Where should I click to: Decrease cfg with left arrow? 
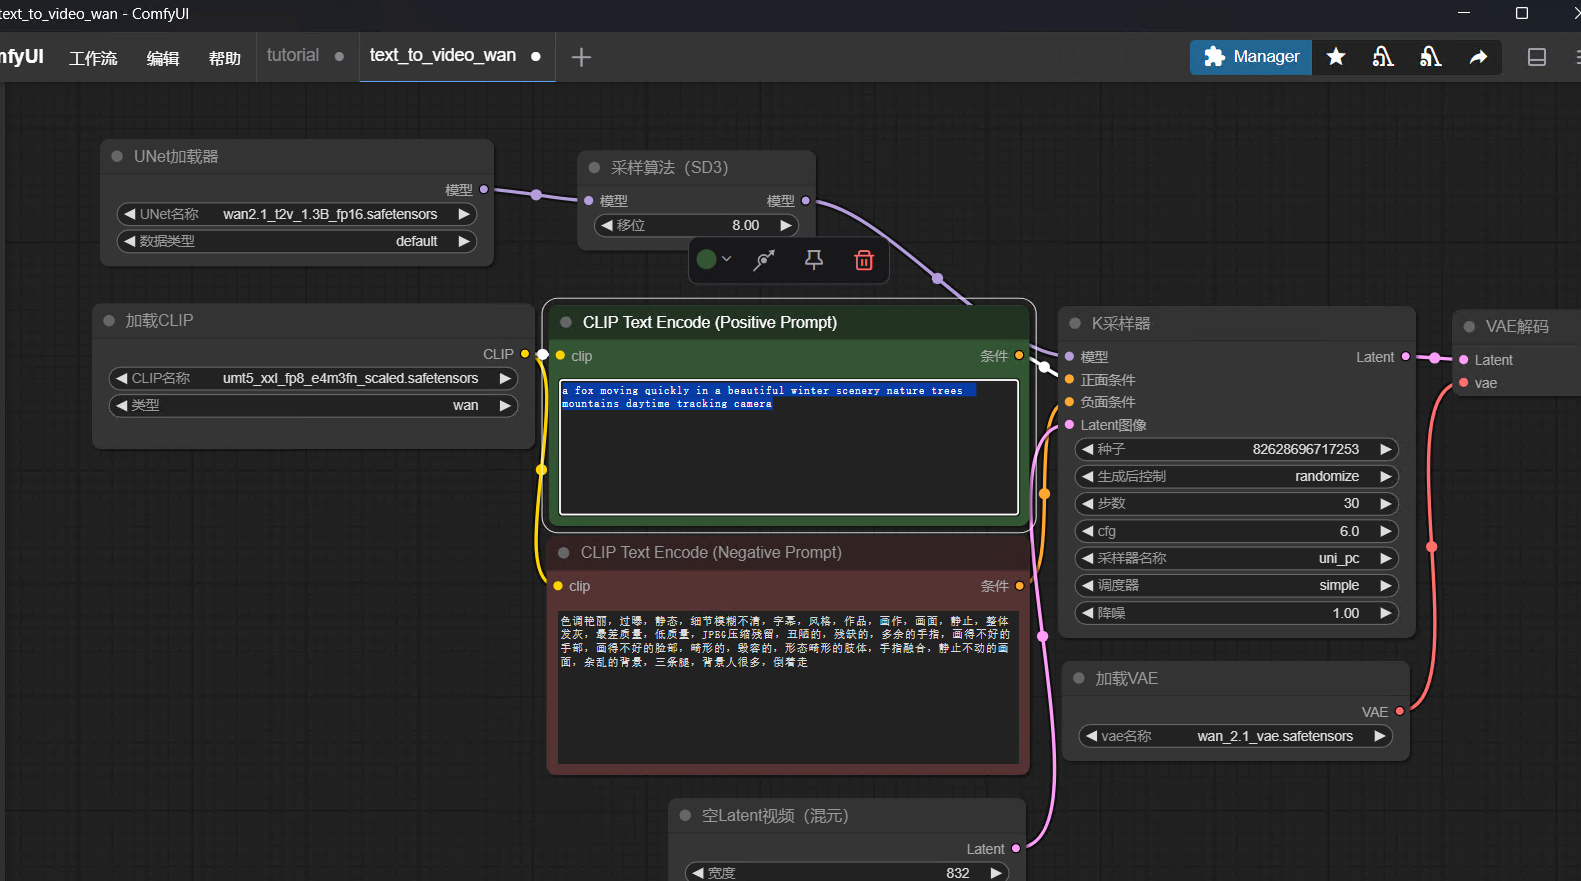click(x=1087, y=531)
